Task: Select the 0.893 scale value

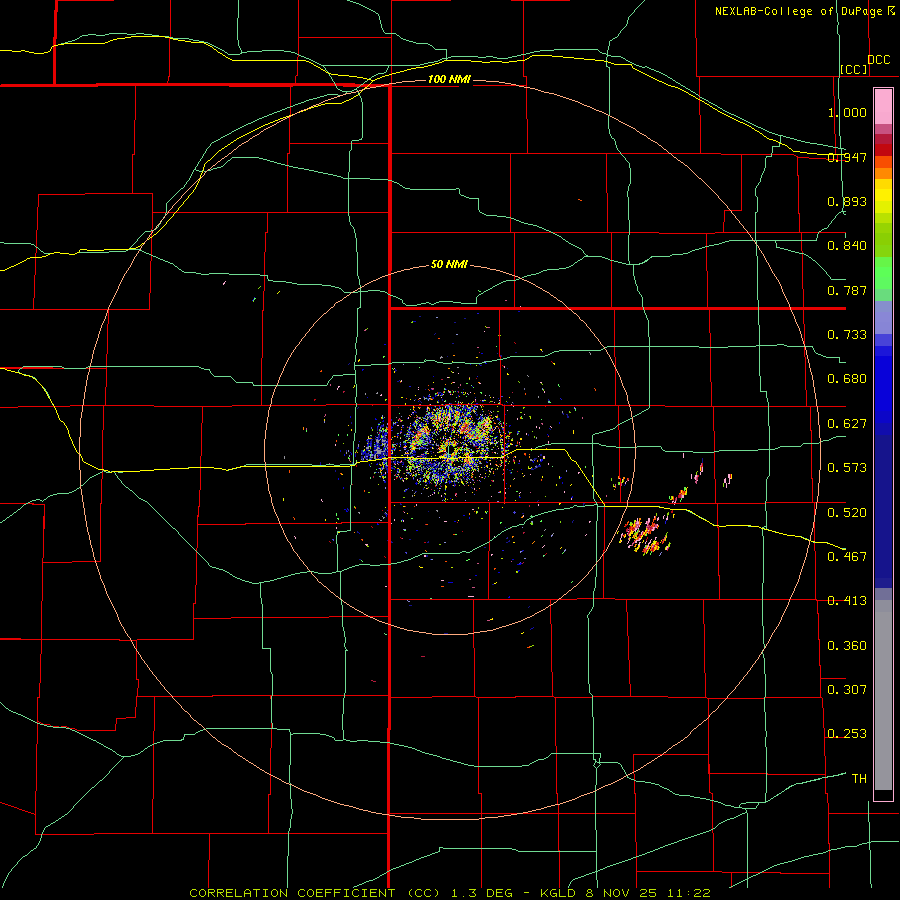Action: 847,201
